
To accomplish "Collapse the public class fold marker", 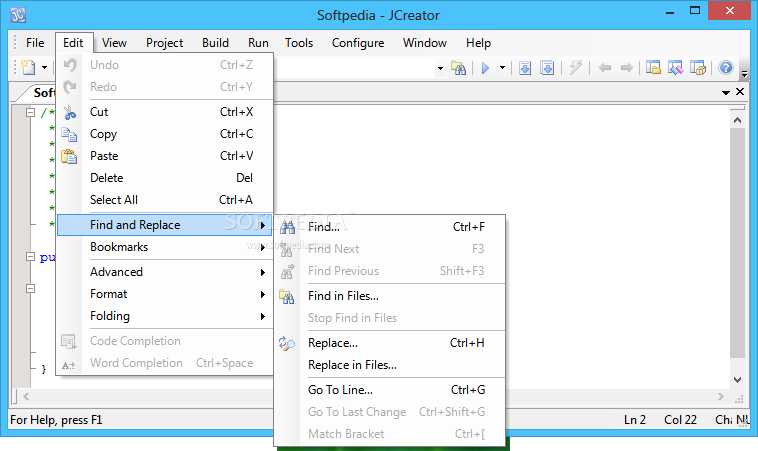I will (x=30, y=257).
